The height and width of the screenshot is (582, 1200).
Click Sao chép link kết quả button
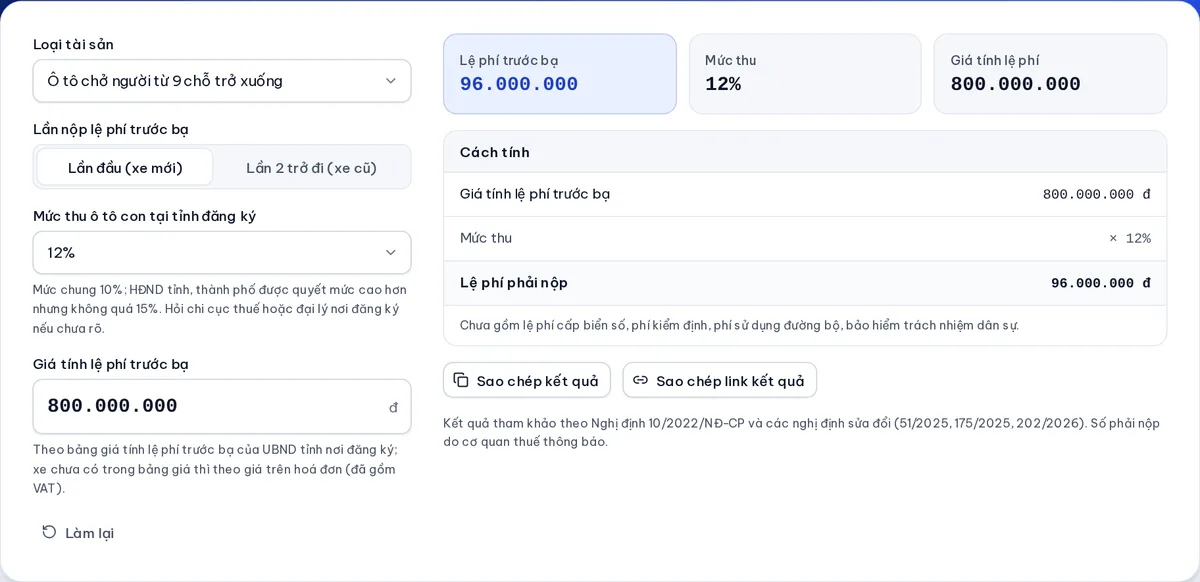[x=720, y=380]
